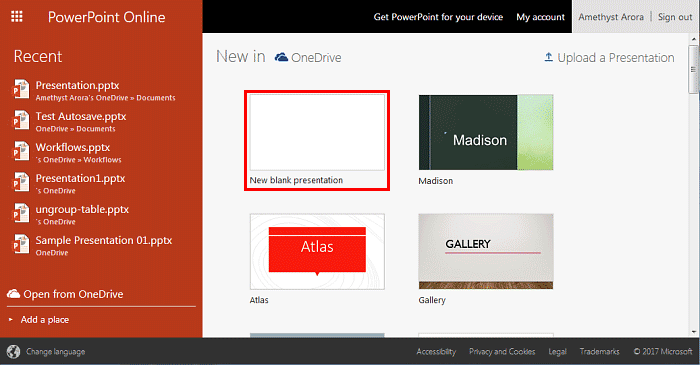Click the Gallery caption text

pos(432,300)
